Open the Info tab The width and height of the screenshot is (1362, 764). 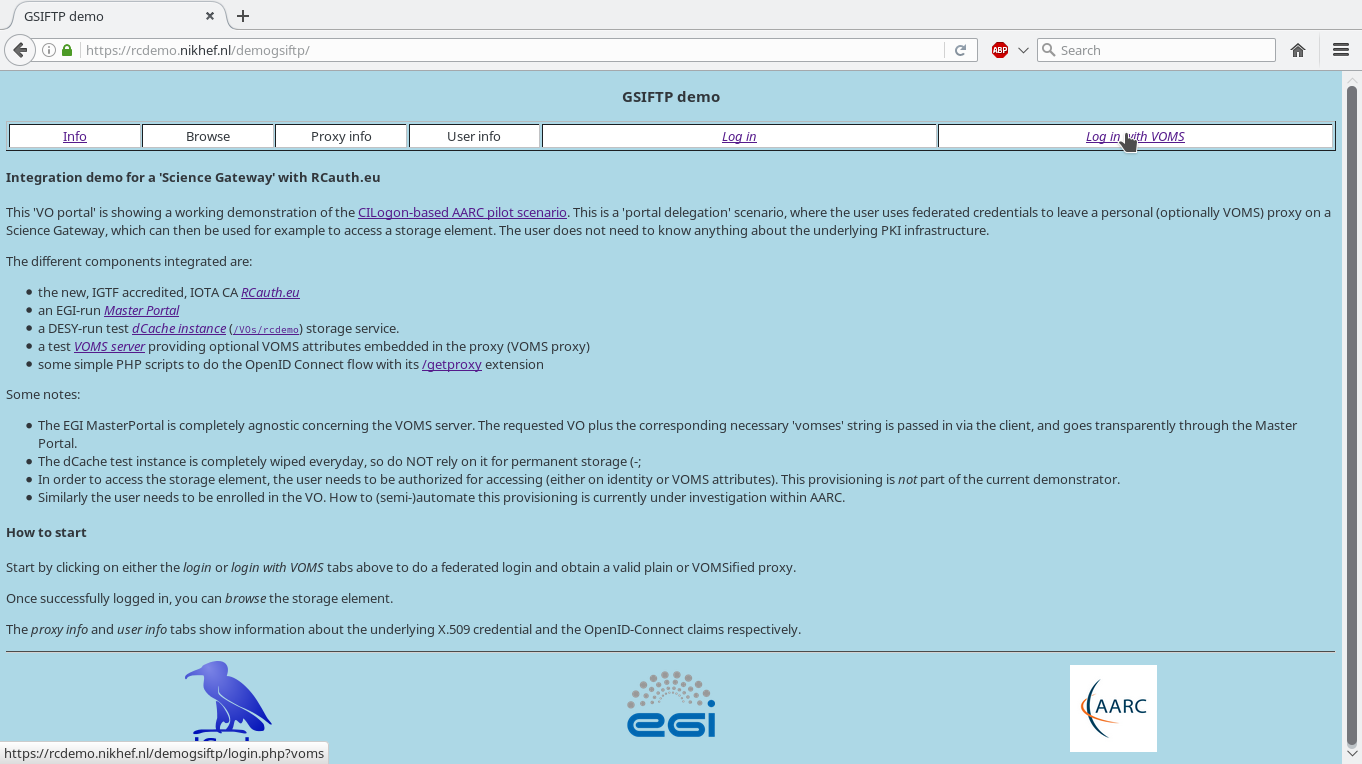coord(75,136)
